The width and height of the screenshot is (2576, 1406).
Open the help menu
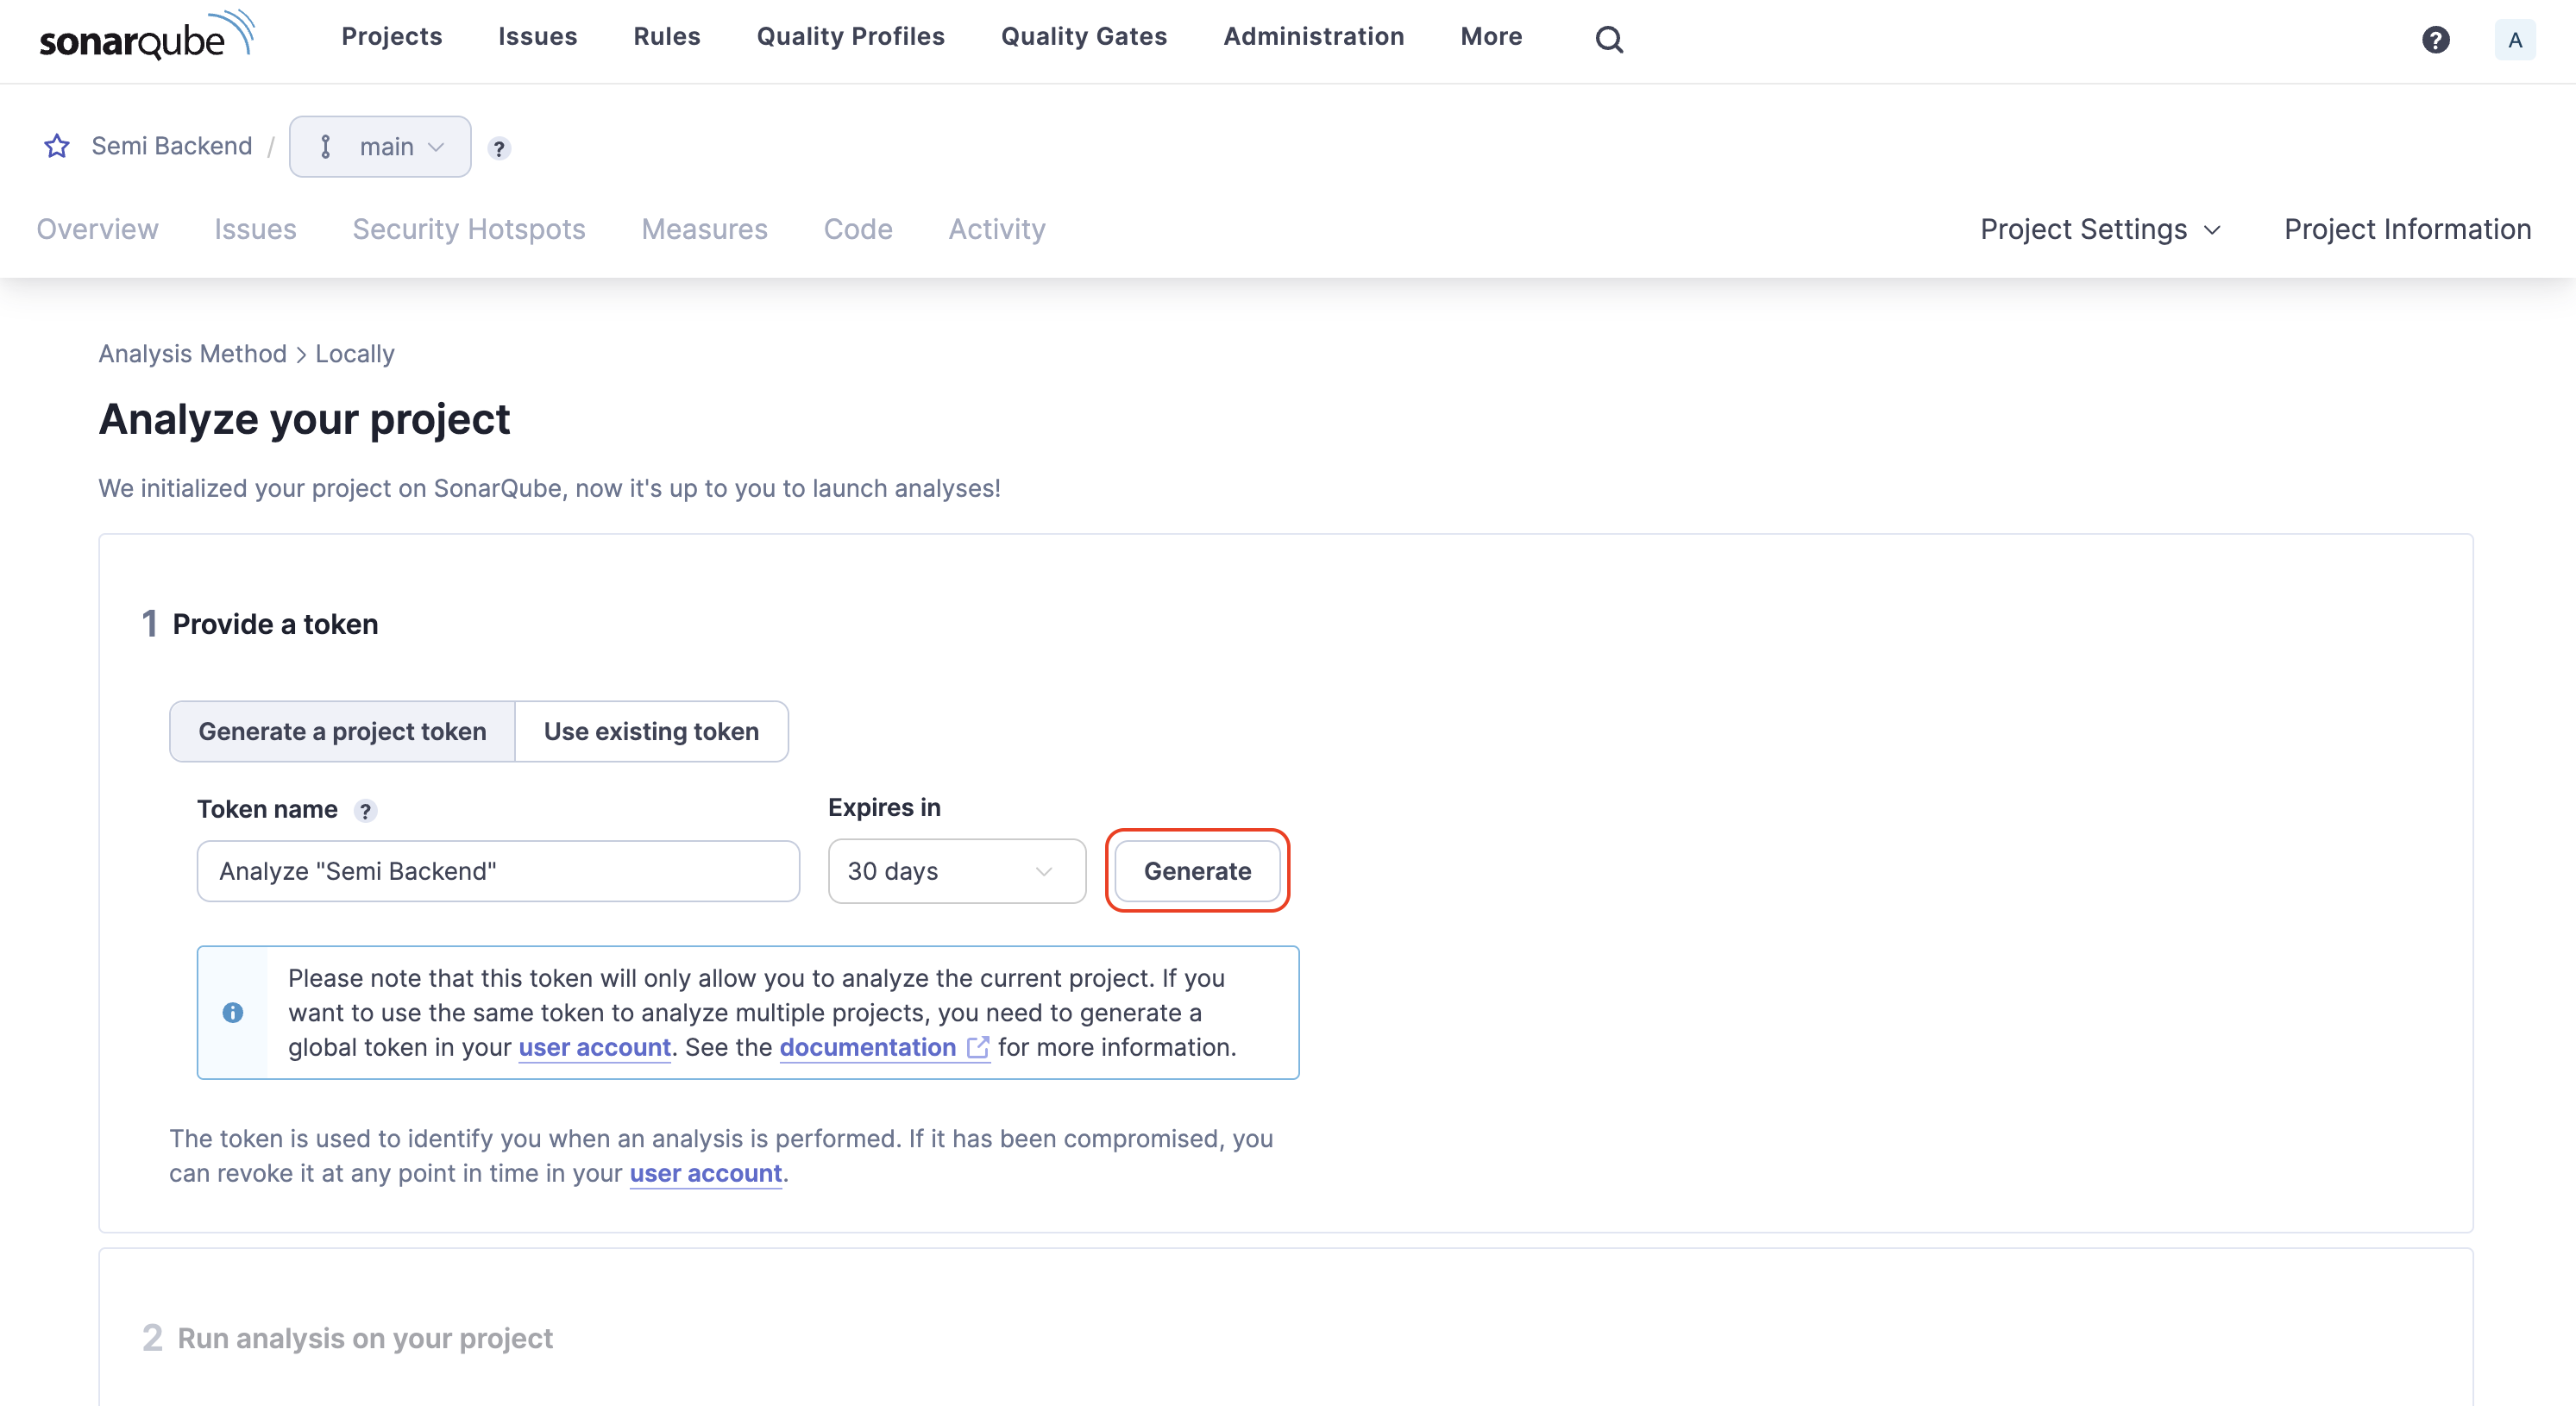coord(2437,40)
